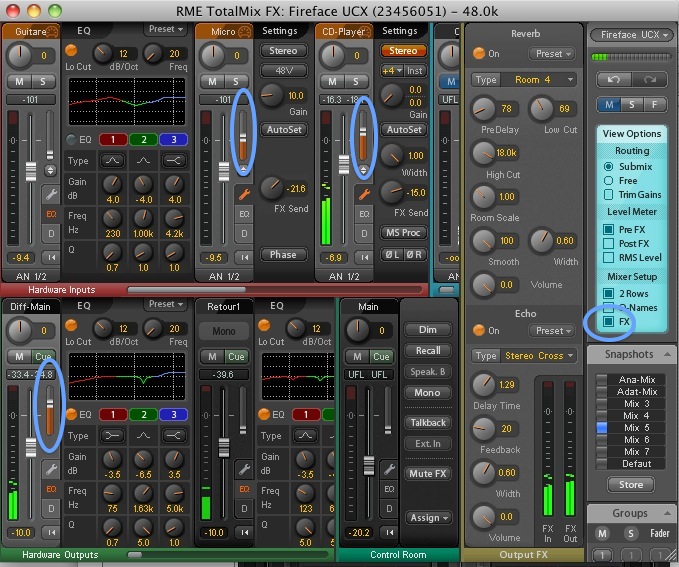Enable the Post FX level meter checkbox
This screenshot has width=679, height=567.
point(608,243)
